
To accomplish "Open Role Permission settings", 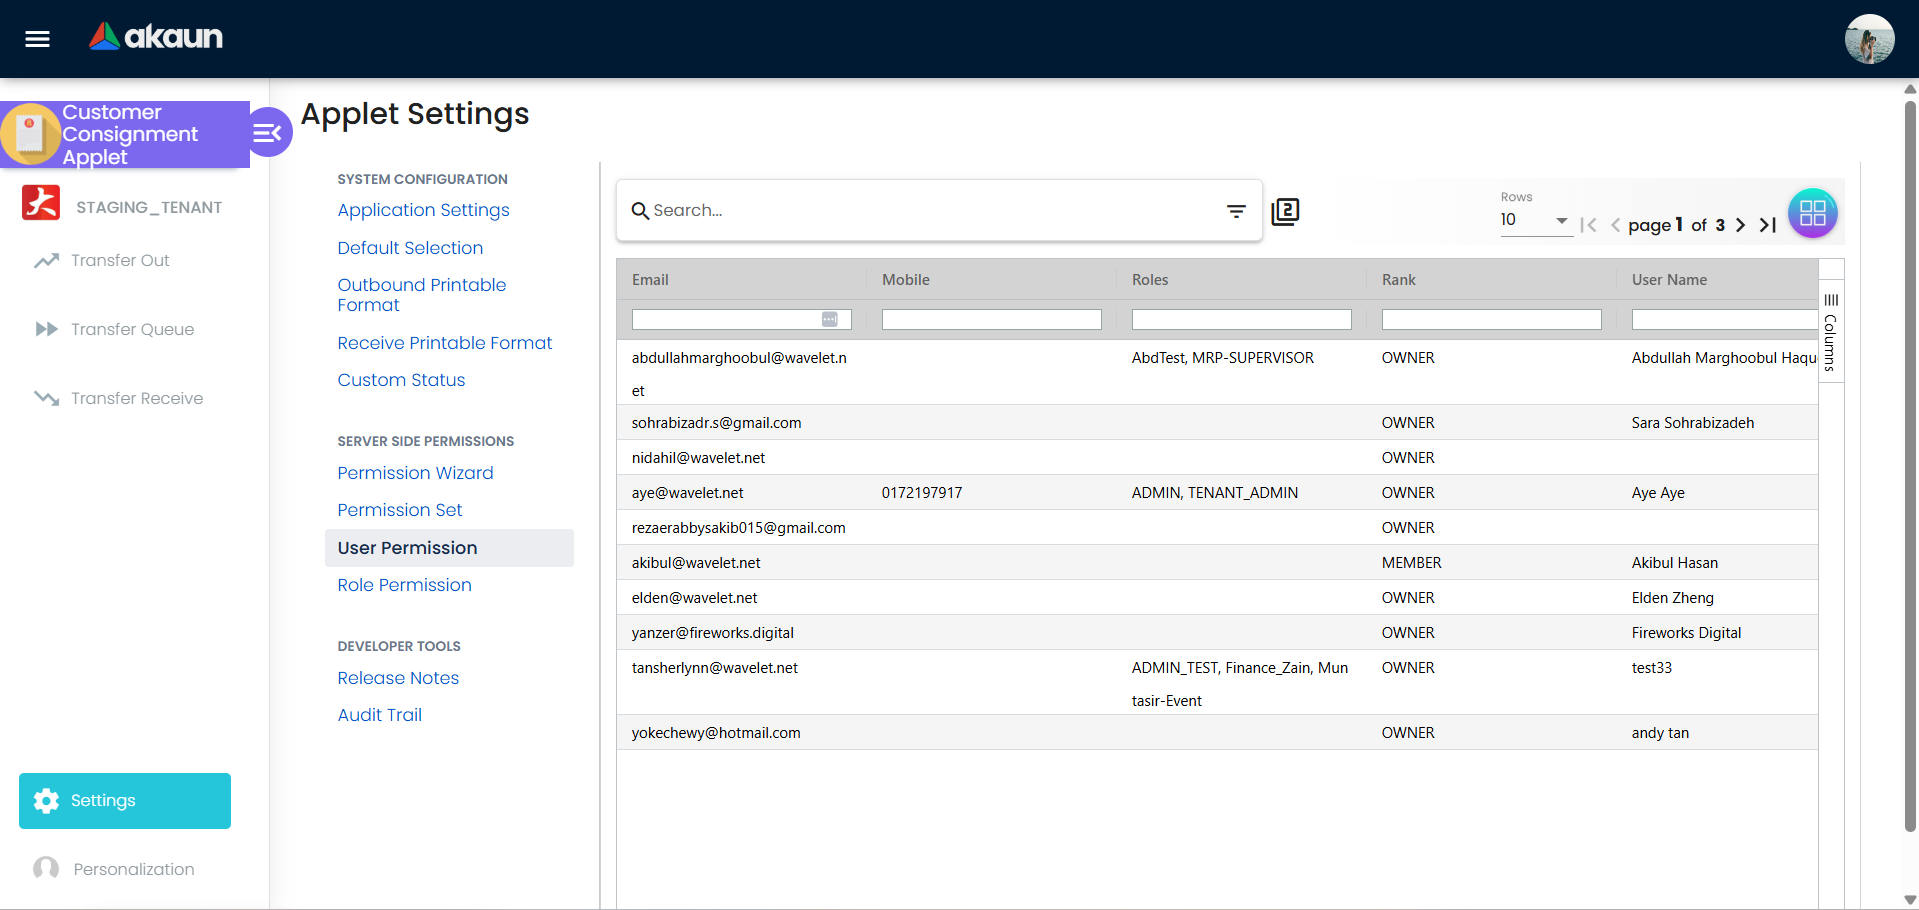I will 404,585.
